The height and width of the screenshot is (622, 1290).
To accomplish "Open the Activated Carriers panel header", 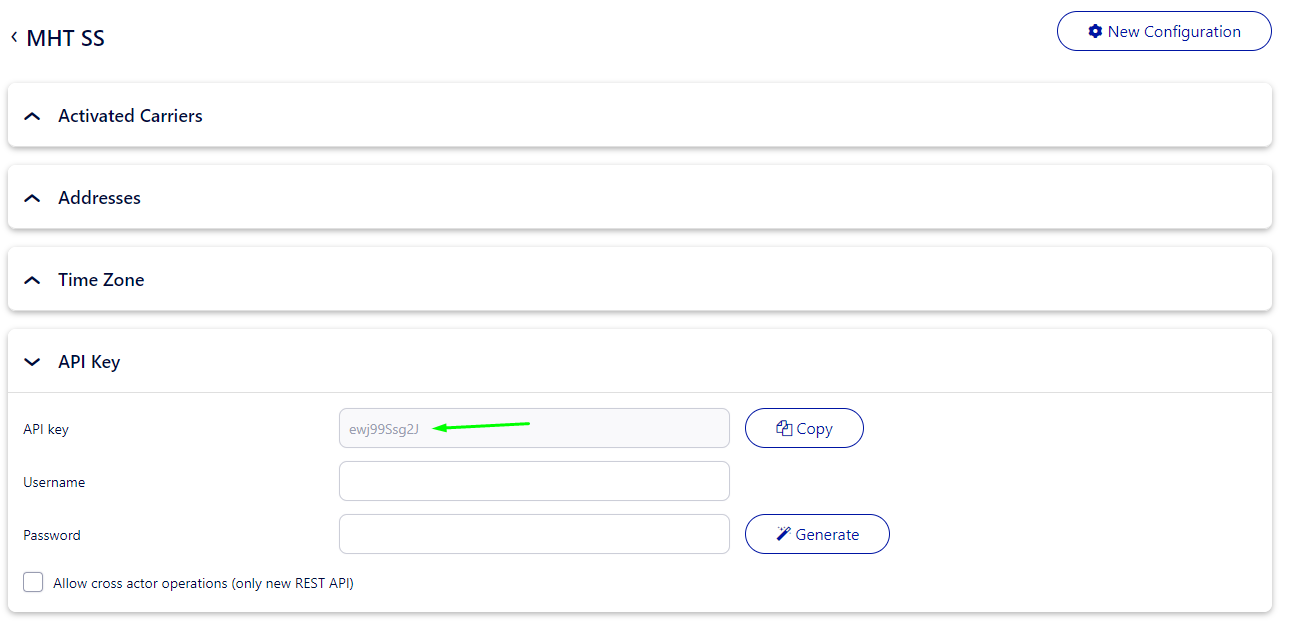I will click(x=130, y=116).
